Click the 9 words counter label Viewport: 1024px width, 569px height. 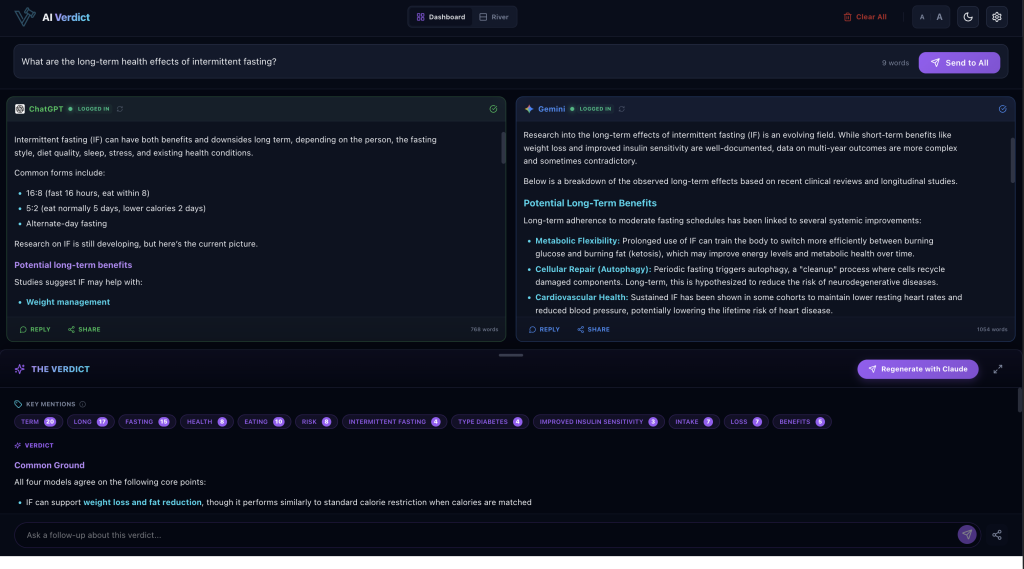click(895, 63)
